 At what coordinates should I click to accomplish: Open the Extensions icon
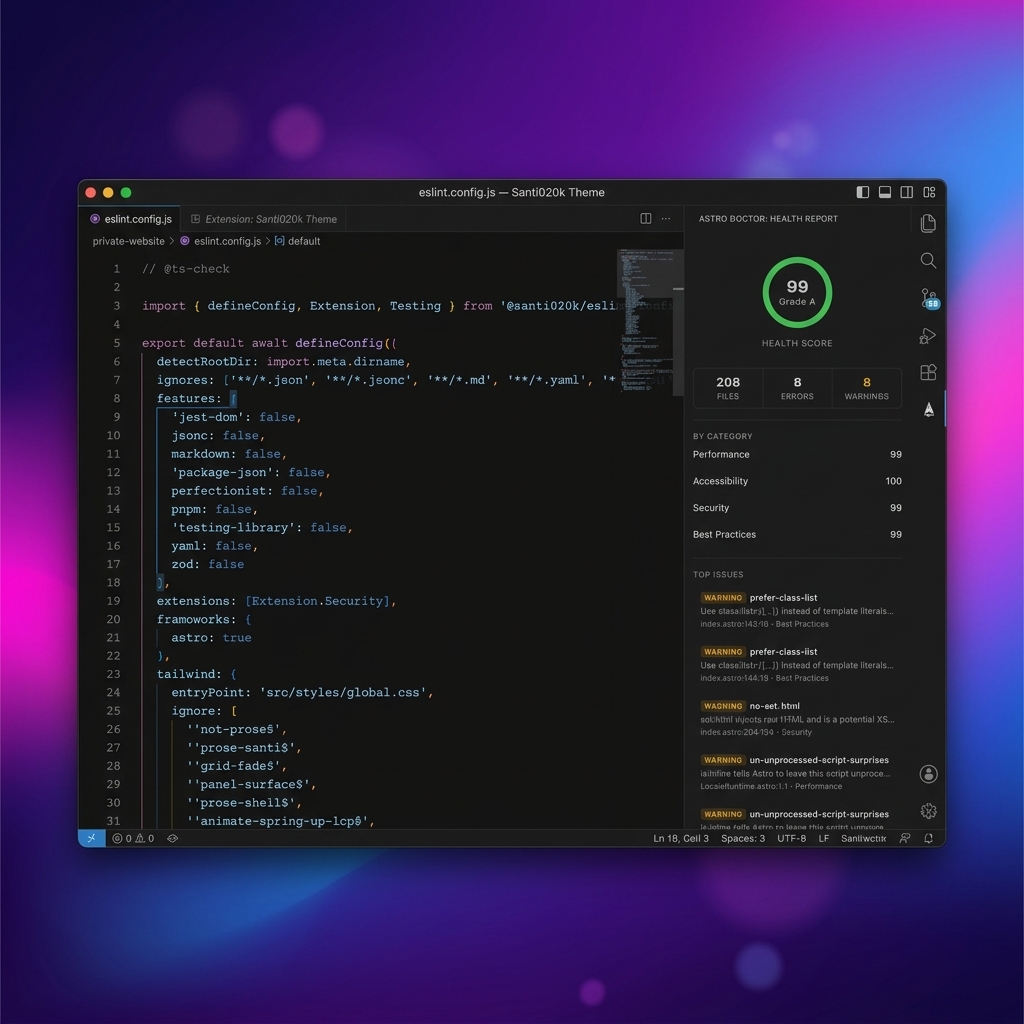point(928,372)
